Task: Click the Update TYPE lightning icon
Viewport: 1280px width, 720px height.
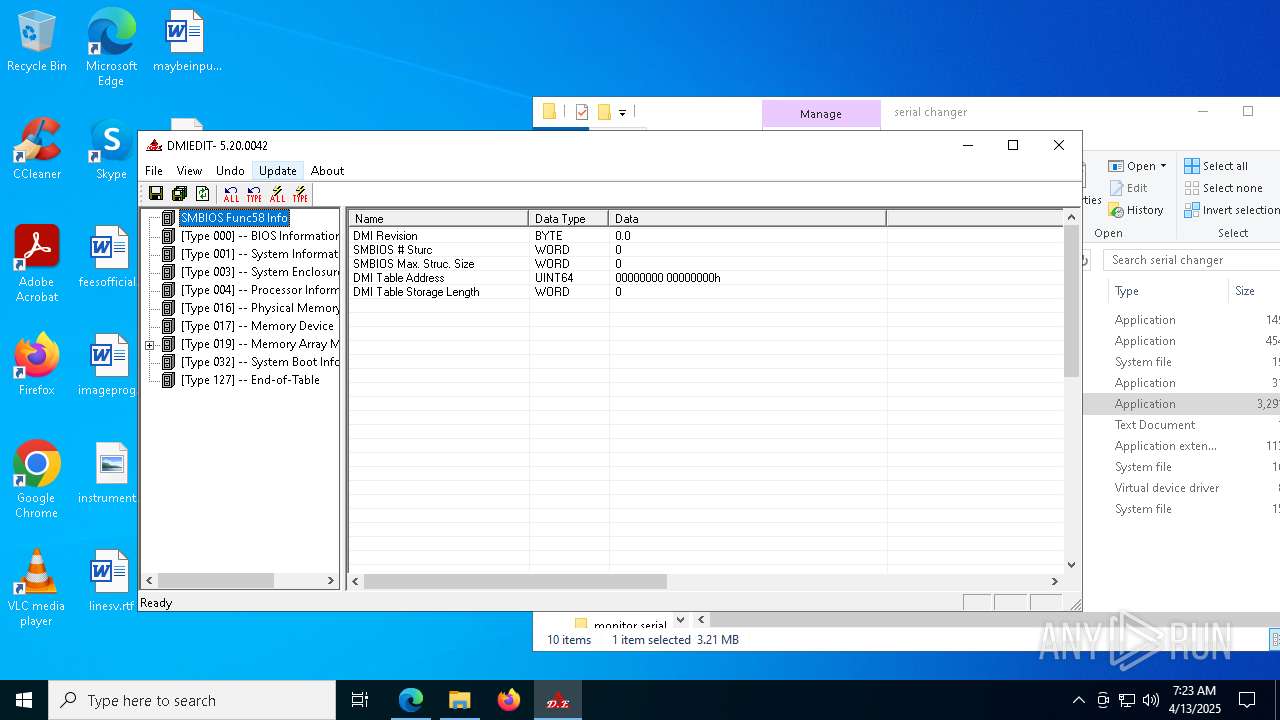Action: [300, 194]
